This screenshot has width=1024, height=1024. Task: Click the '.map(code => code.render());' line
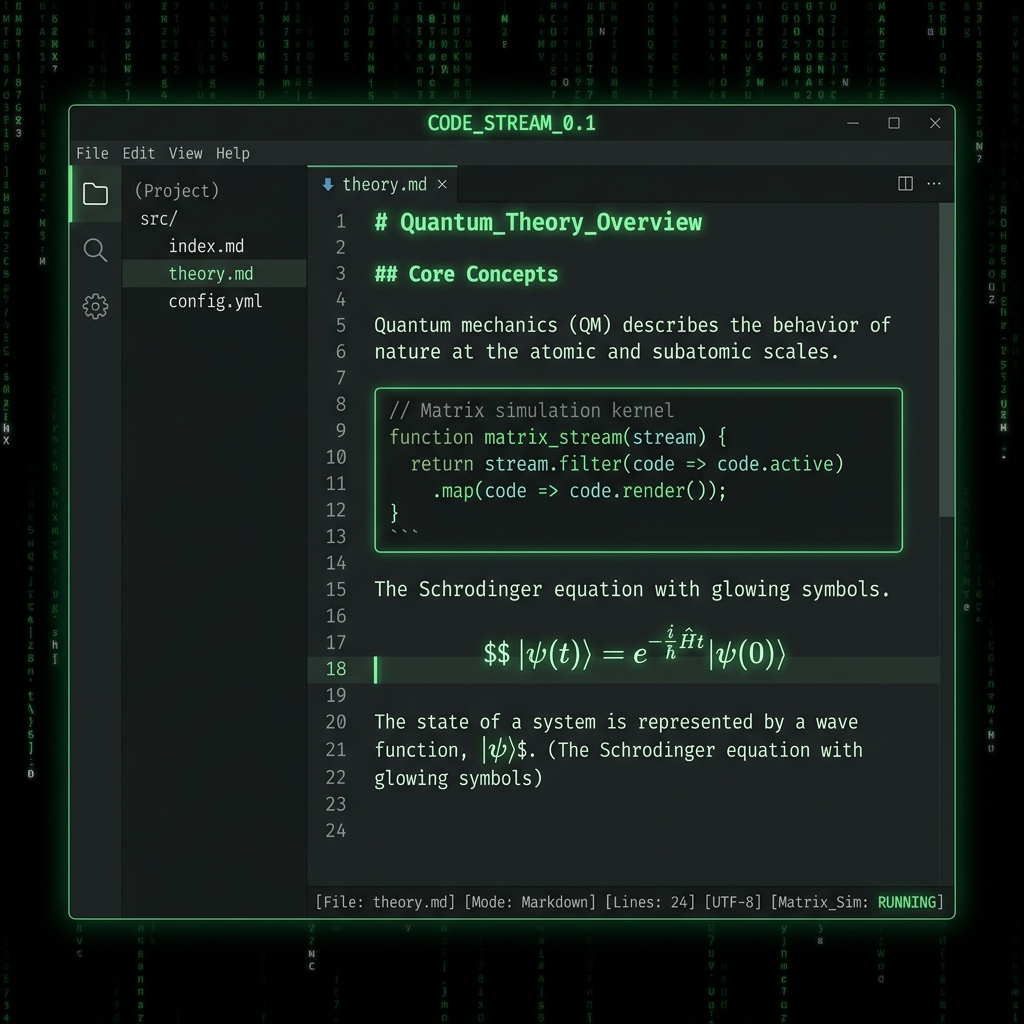point(579,490)
